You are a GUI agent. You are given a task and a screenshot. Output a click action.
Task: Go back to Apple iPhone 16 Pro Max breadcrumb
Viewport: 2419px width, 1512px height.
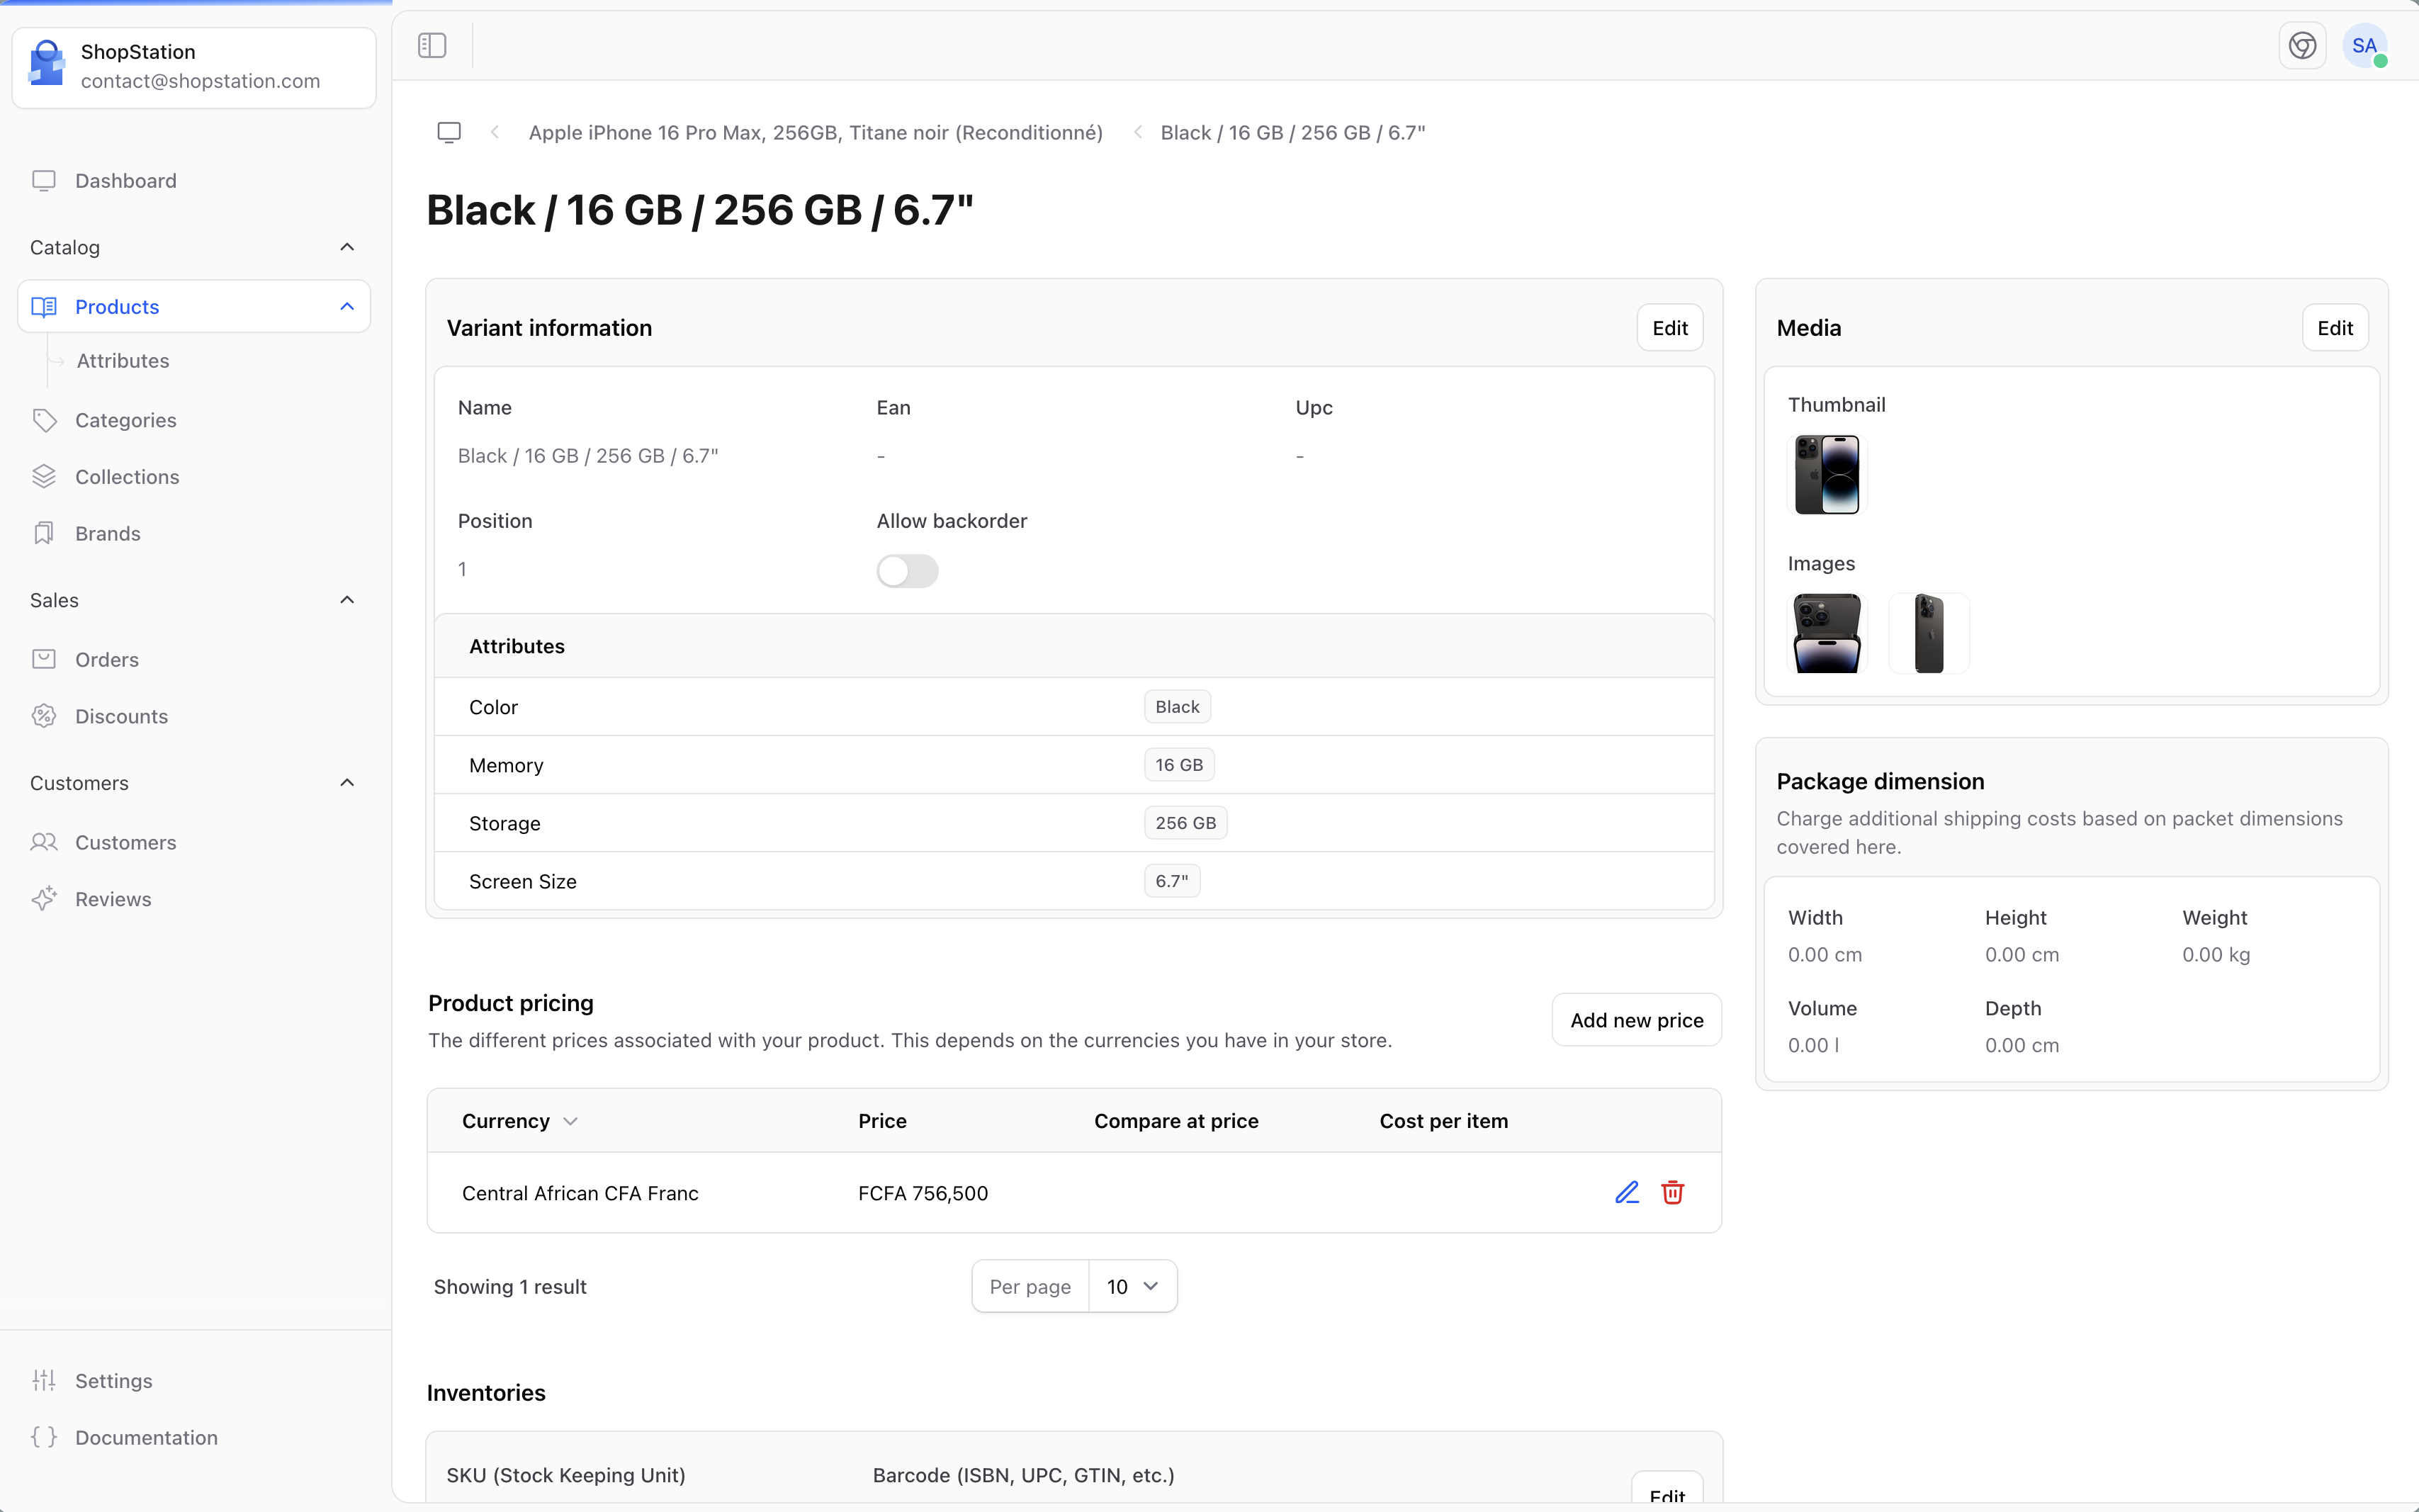pos(815,132)
